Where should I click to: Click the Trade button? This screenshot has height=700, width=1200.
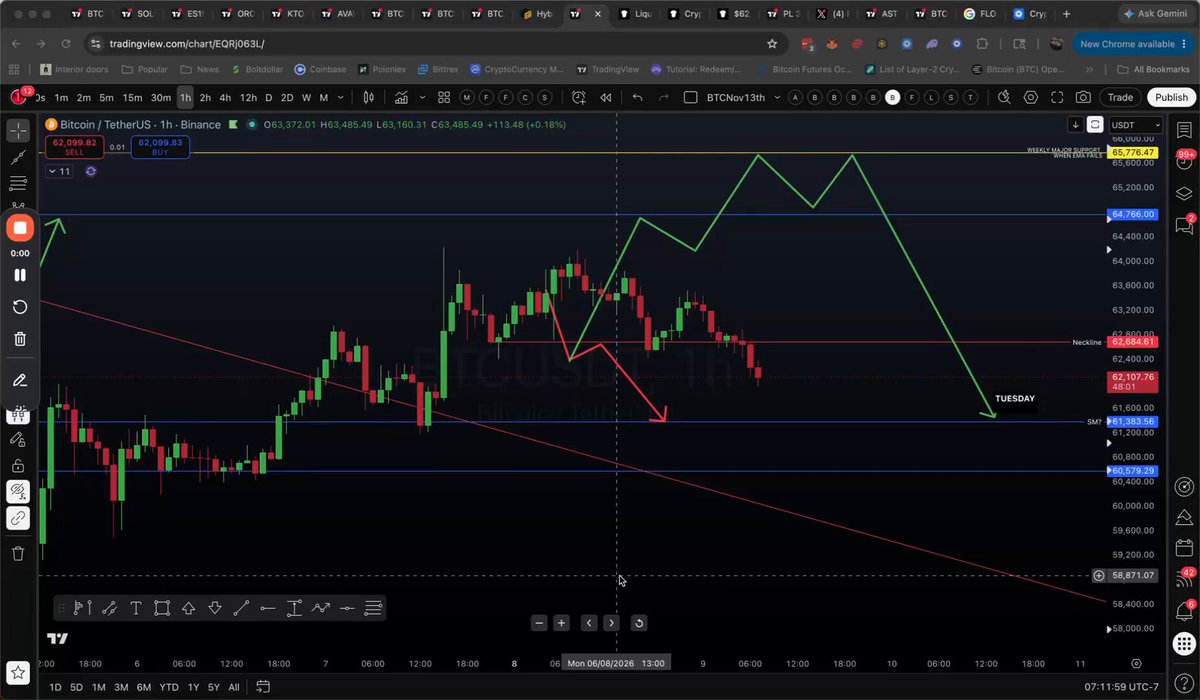pos(1120,97)
